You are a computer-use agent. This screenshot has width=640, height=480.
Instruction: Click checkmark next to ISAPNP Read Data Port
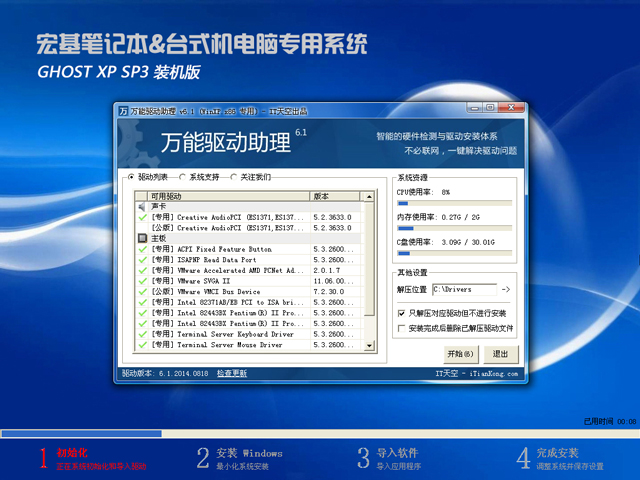(x=143, y=260)
